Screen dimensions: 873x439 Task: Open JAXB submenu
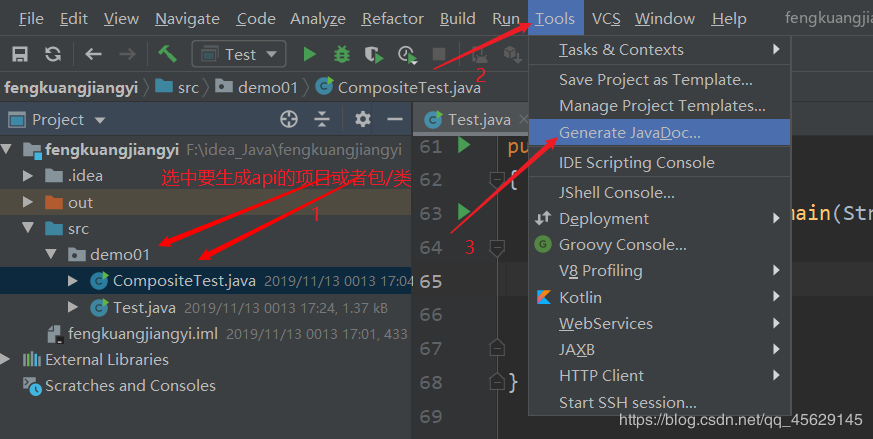click(x=659, y=350)
